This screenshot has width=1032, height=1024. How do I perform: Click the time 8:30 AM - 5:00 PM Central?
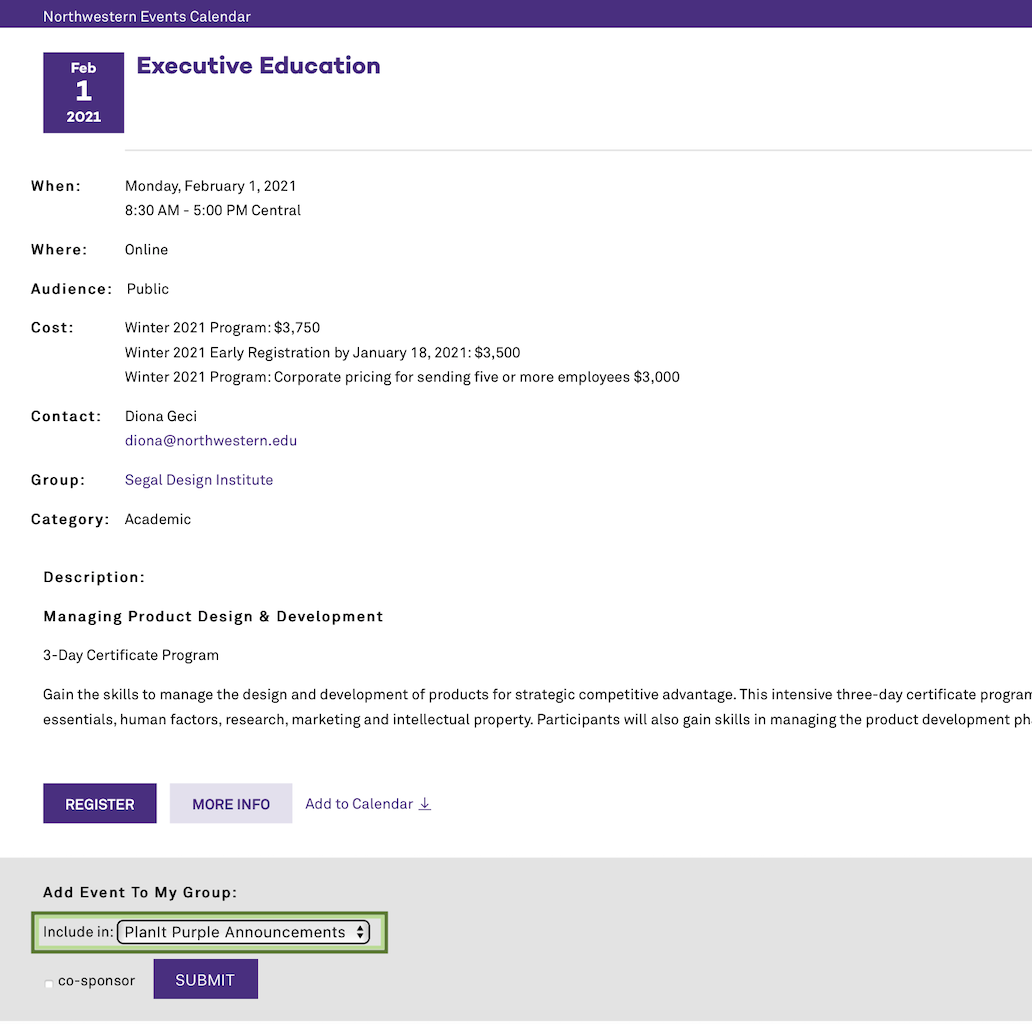213,211
